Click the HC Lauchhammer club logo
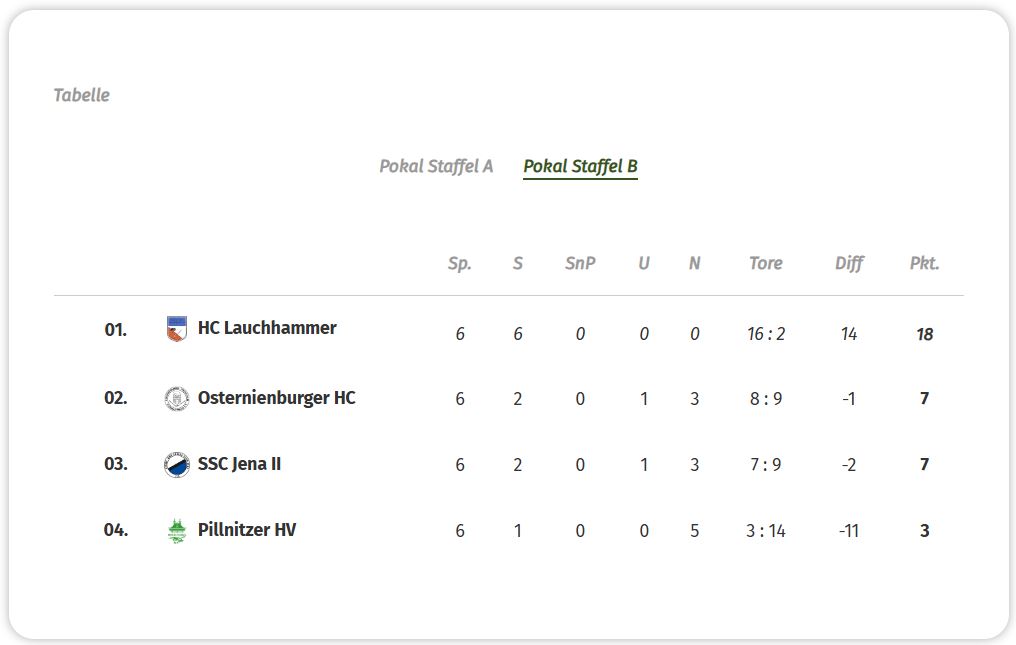This screenshot has height=645, width=1016. (x=177, y=328)
